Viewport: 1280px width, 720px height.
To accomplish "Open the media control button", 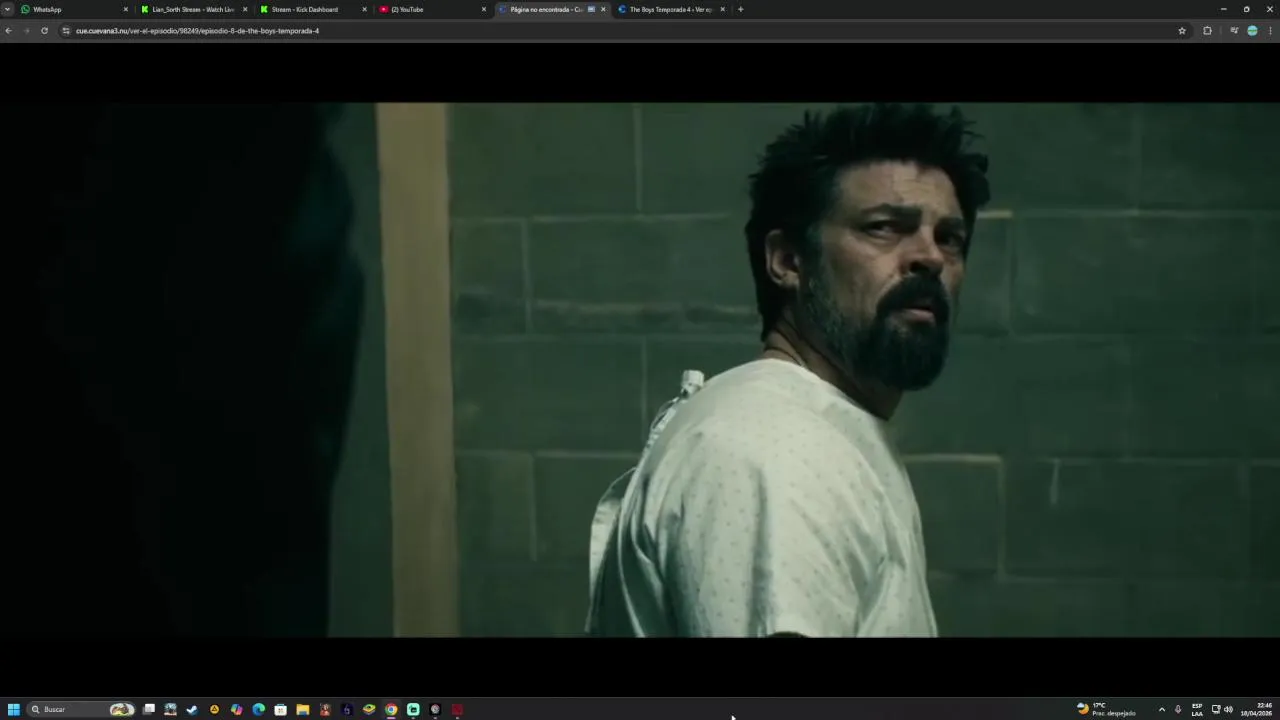I will (1234, 31).
